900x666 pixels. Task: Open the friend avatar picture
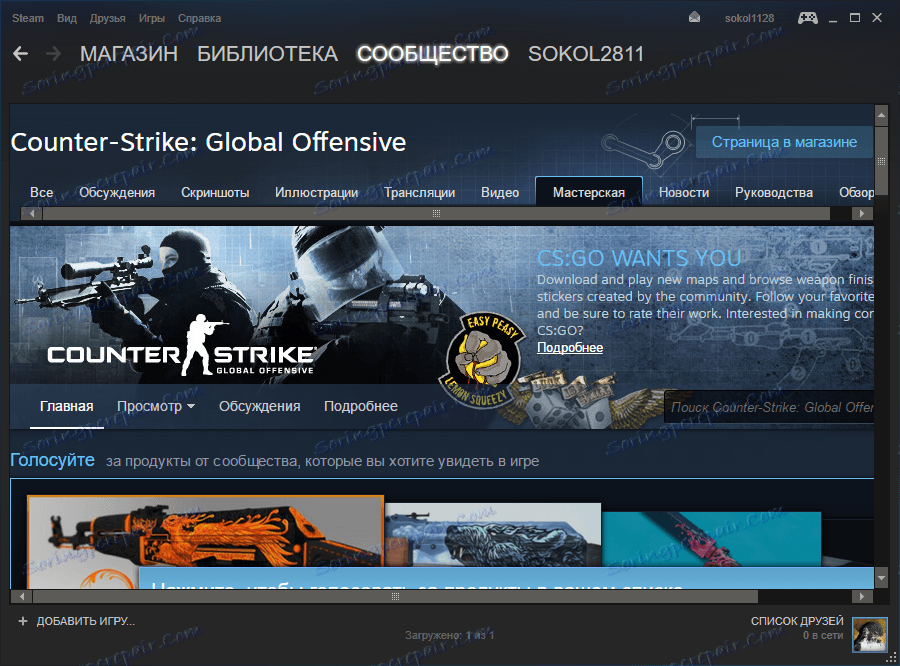pyautogui.click(x=870, y=634)
